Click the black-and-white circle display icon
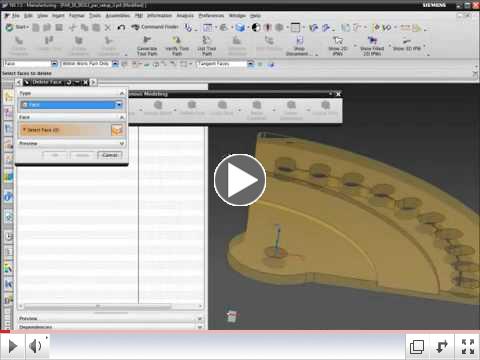The width and height of the screenshot is (480, 360). coord(256,28)
